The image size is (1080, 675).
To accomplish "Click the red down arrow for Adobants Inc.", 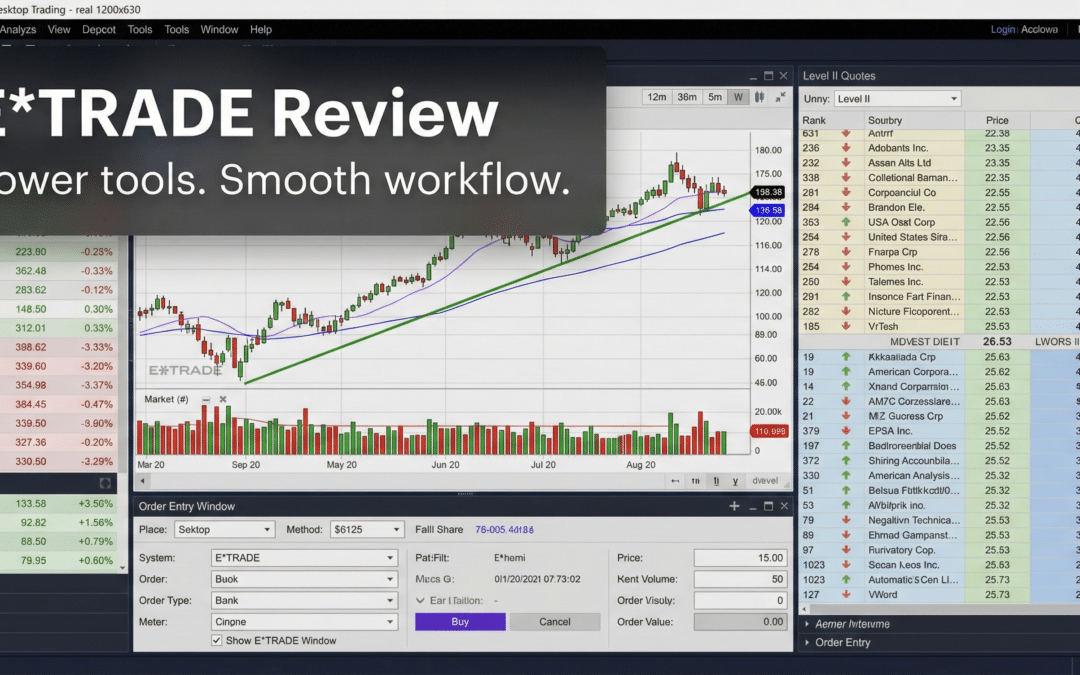I will click(x=846, y=148).
